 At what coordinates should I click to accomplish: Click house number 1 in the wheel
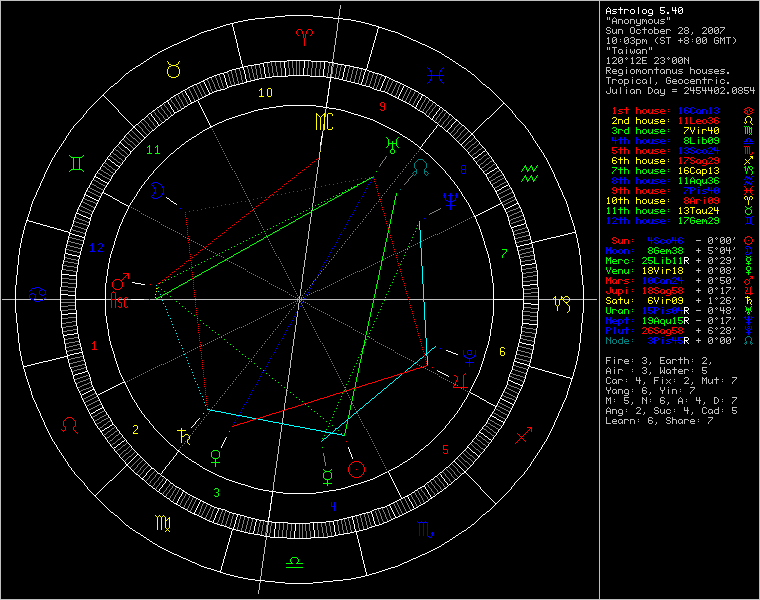tap(94, 346)
